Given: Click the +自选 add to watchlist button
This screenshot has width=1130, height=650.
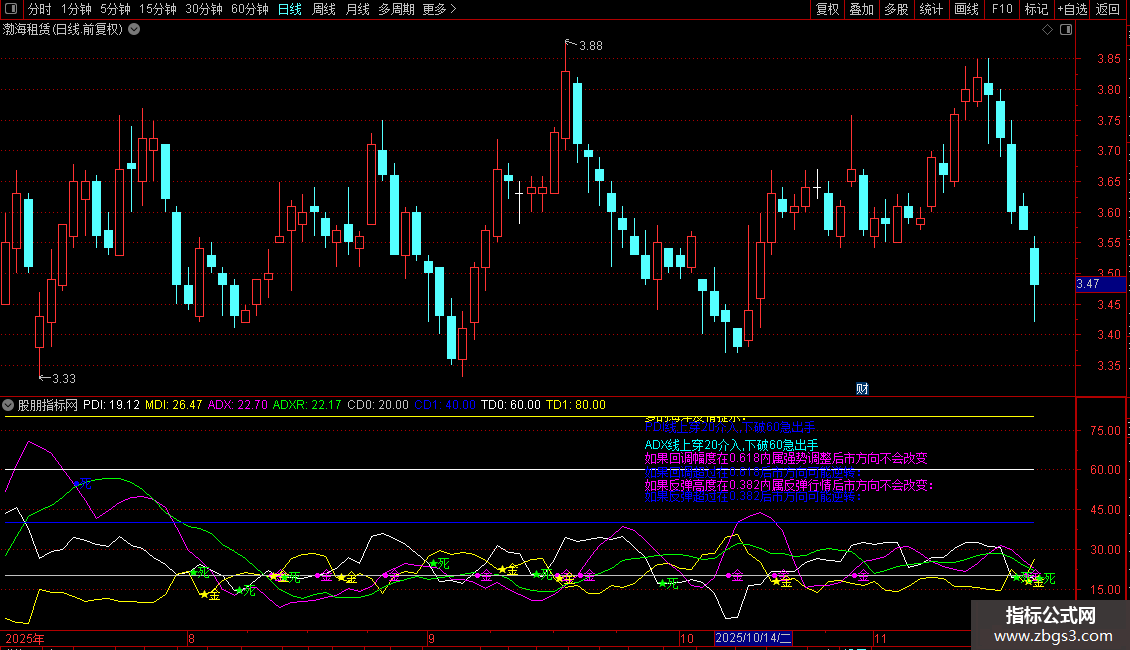Looking at the screenshot, I should pyautogui.click(x=1072, y=10).
